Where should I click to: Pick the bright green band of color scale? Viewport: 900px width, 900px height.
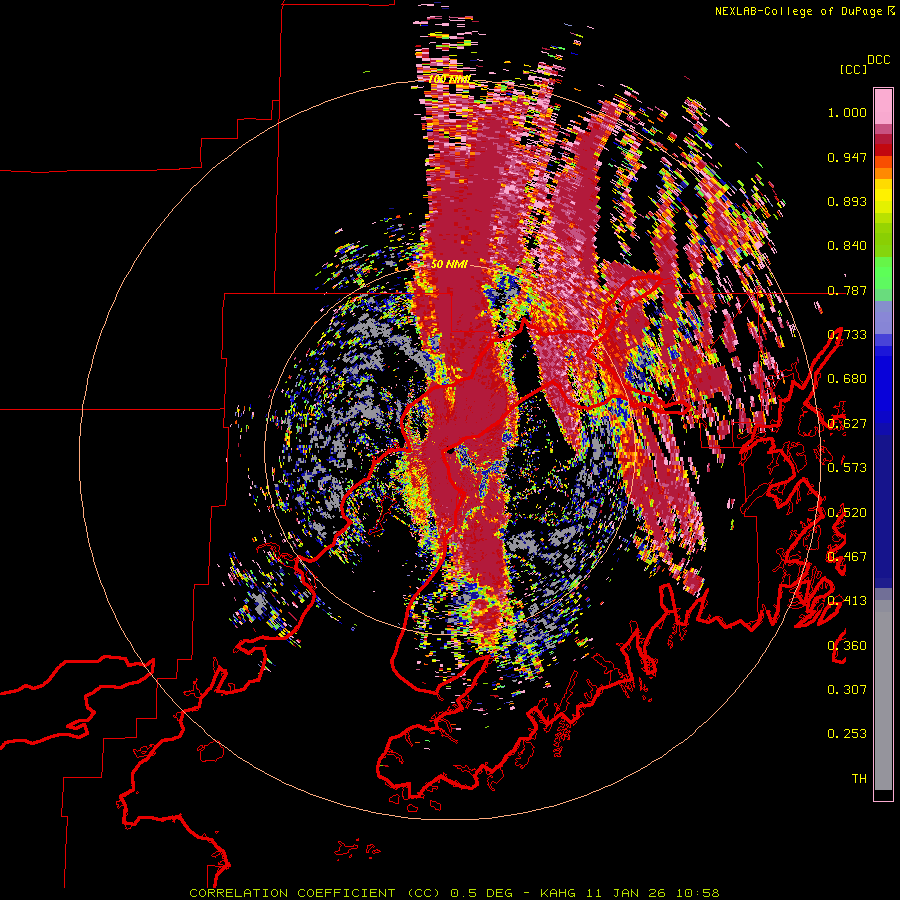pyautogui.click(x=883, y=273)
